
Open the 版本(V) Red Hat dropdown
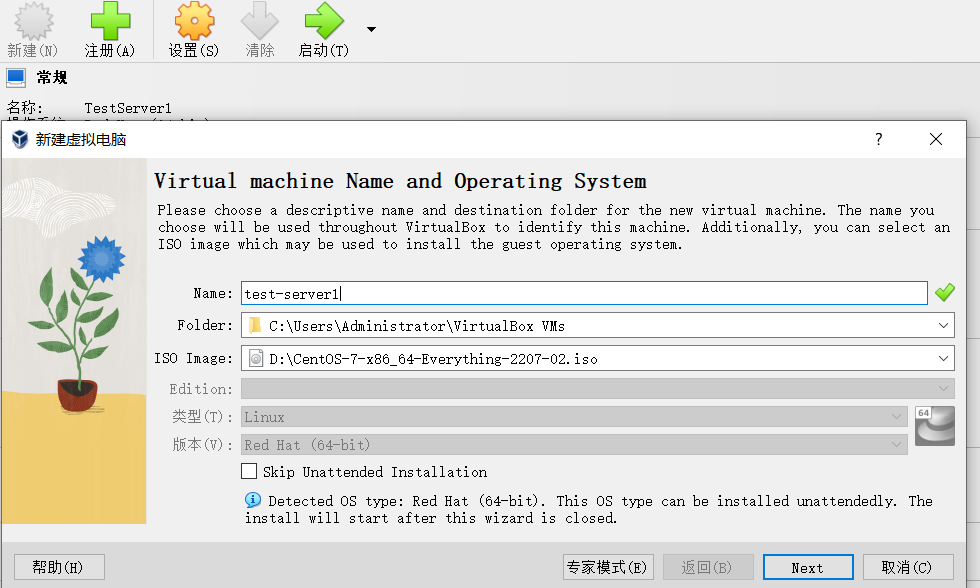tap(574, 445)
